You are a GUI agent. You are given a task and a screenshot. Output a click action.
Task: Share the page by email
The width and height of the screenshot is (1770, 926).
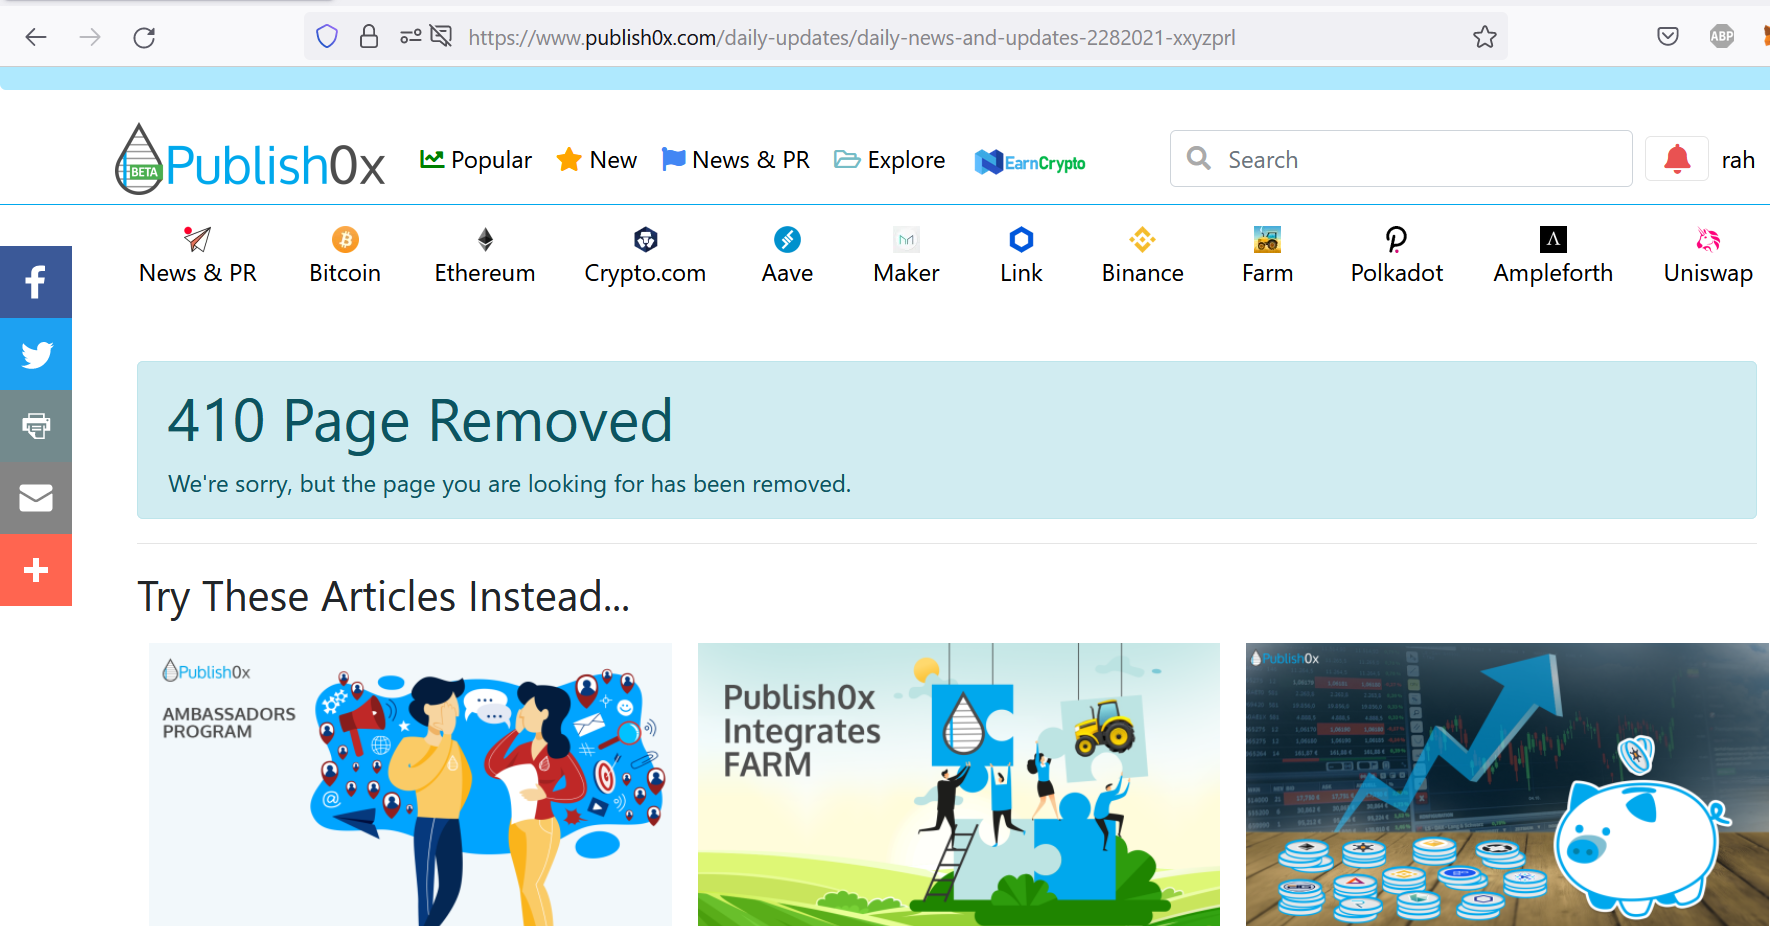pos(36,498)
